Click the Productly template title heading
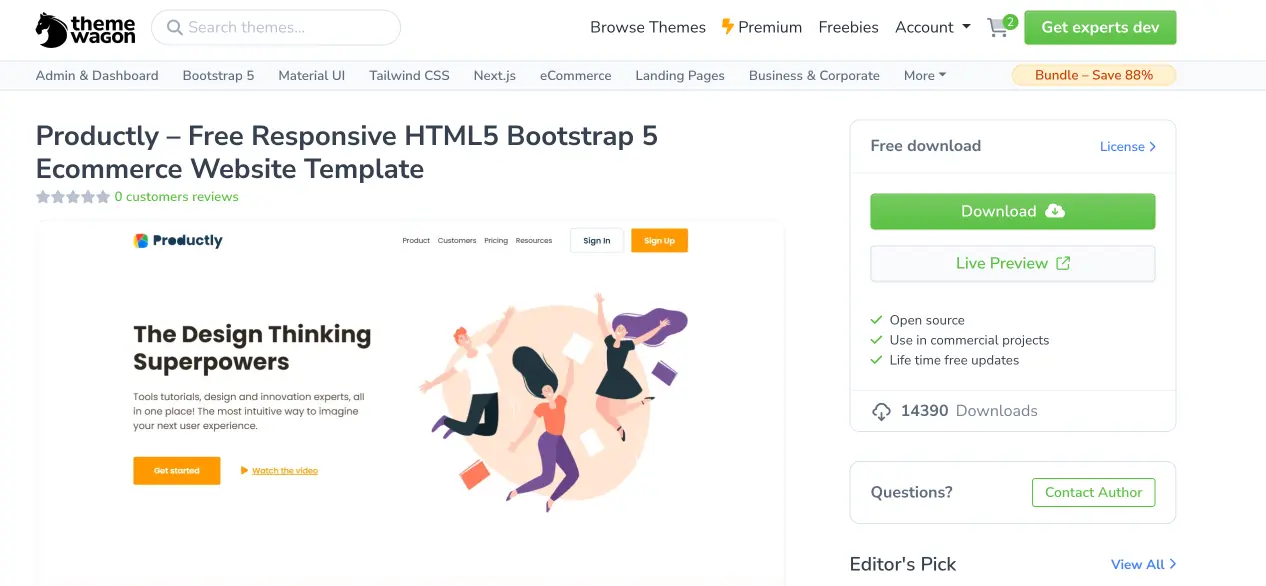 pos(347,152)
